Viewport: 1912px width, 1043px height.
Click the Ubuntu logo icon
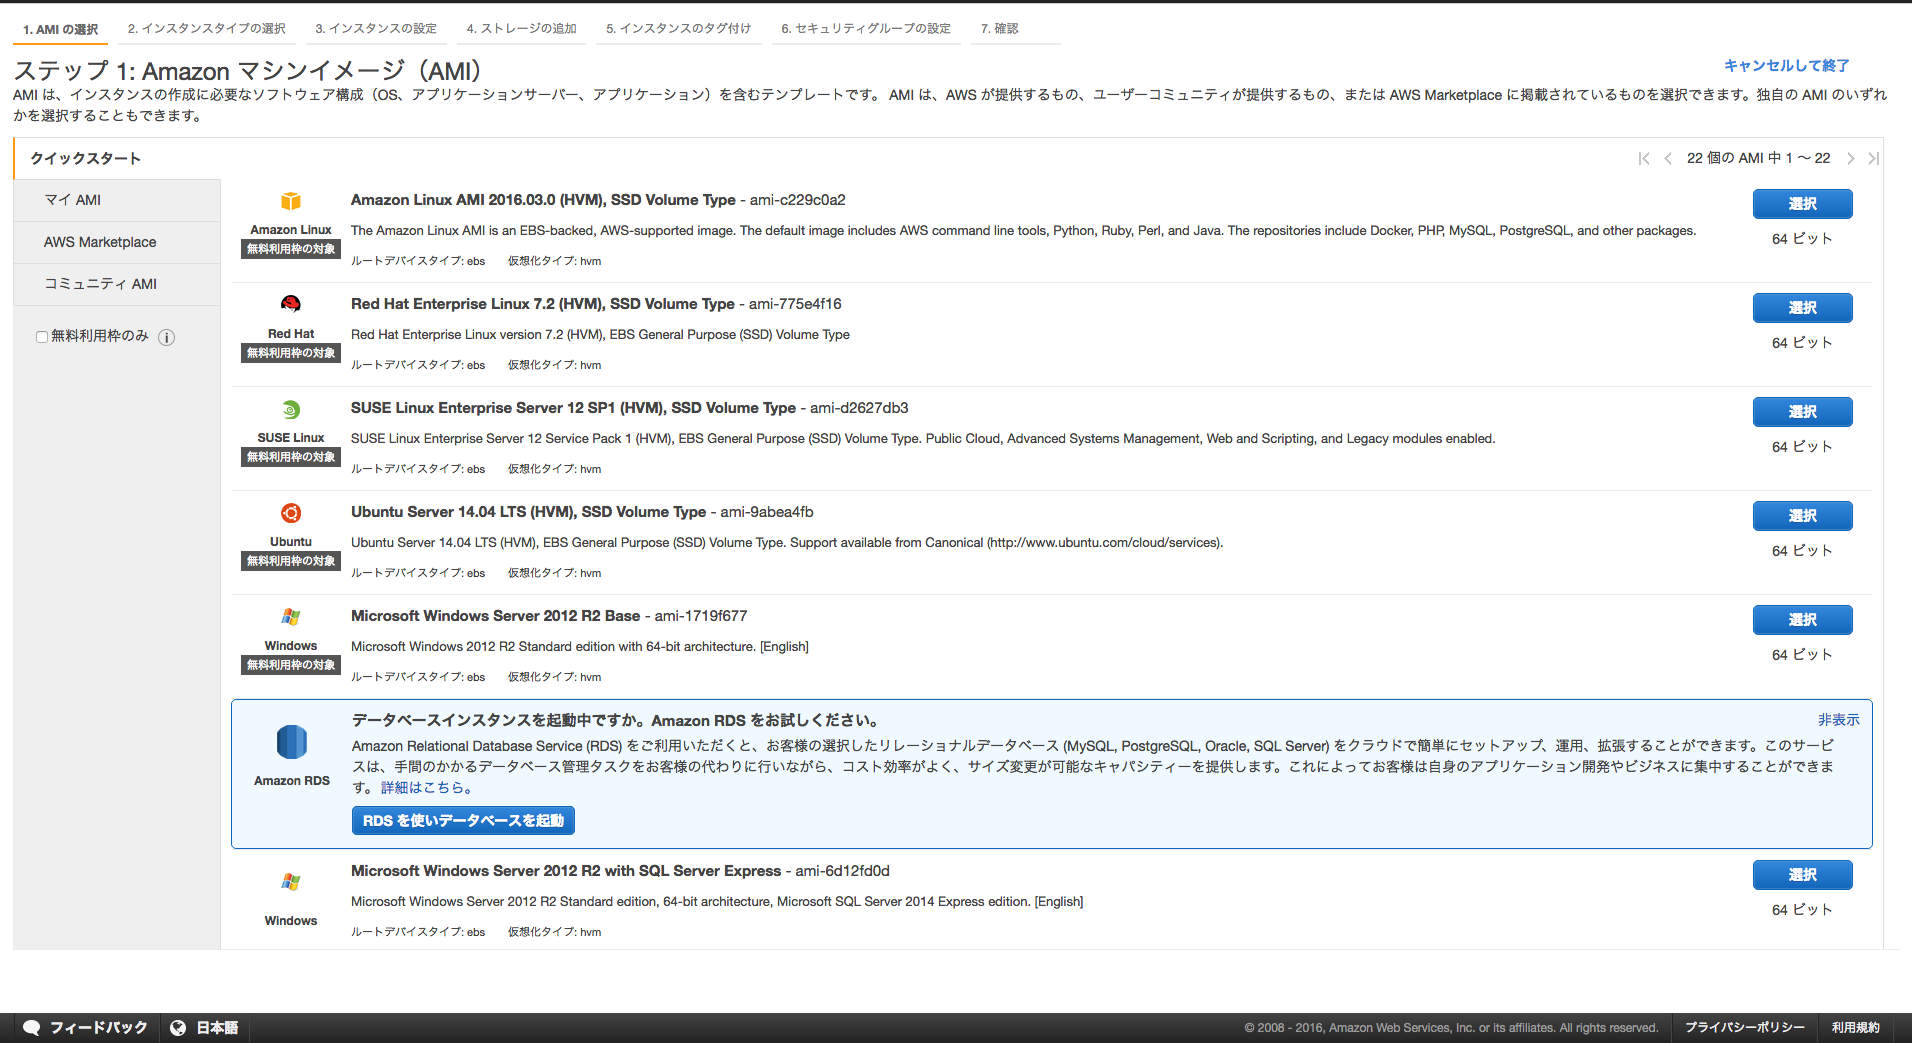[x=290, y=513]
